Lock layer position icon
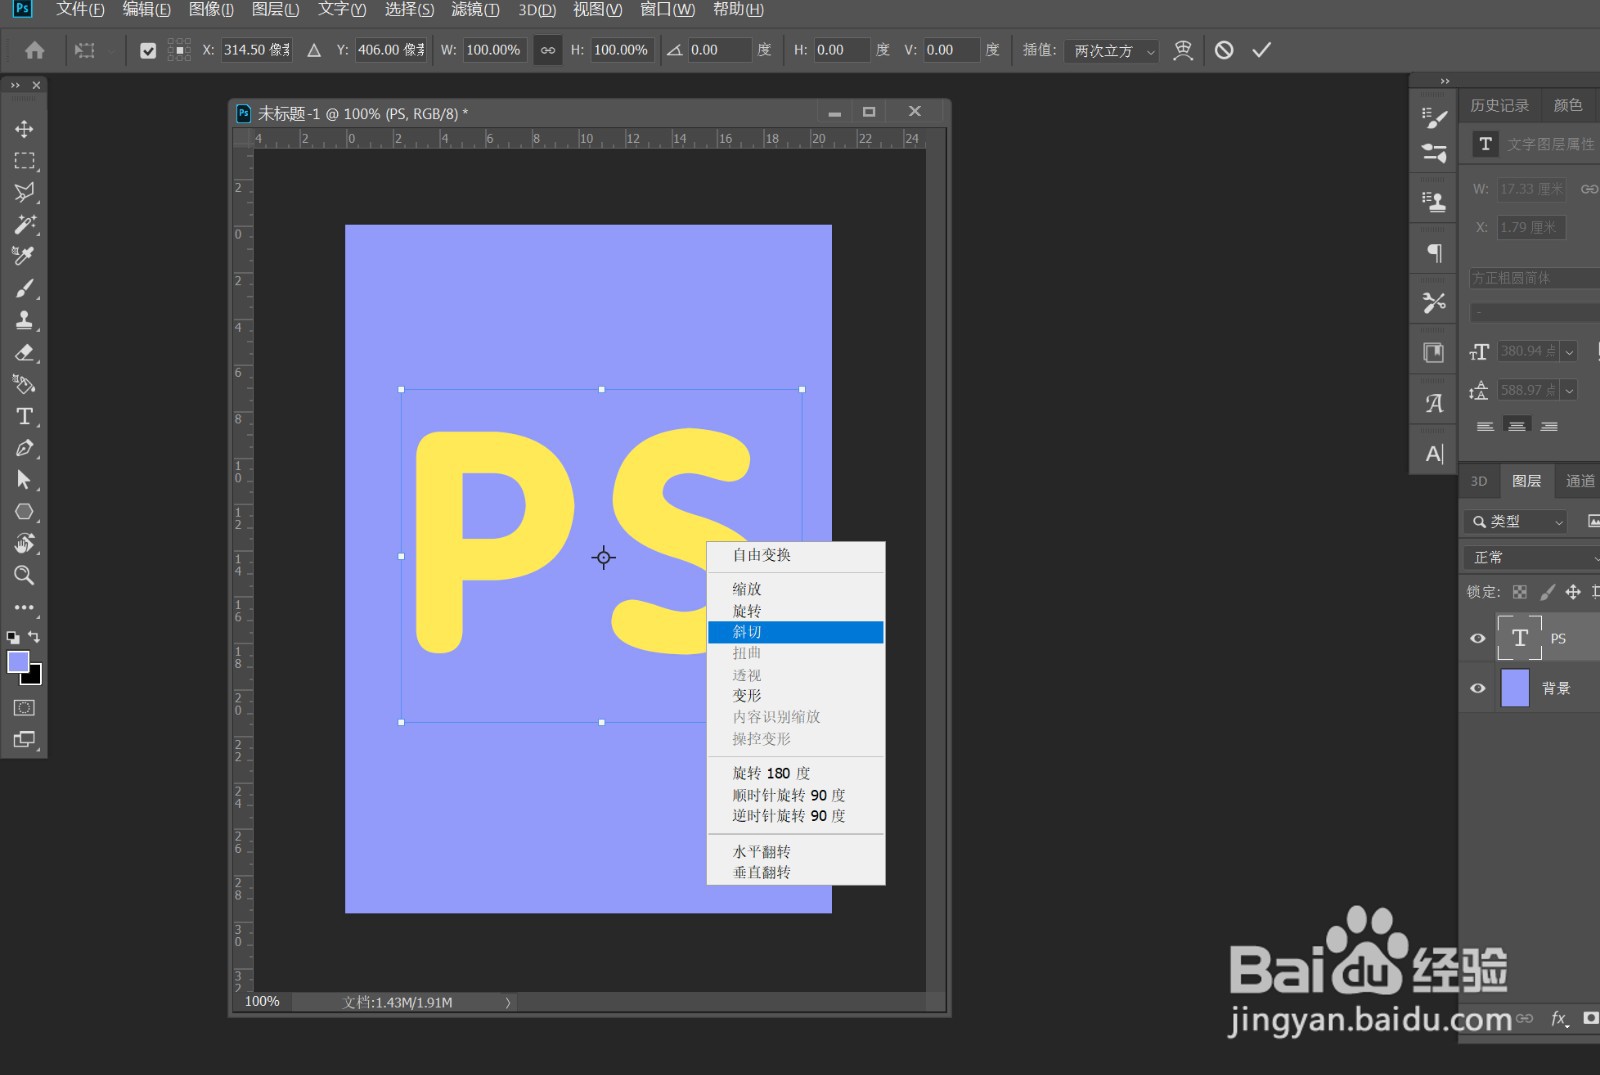Viewport: 1600px width, 1075px height. click(x=1573, y=592)
